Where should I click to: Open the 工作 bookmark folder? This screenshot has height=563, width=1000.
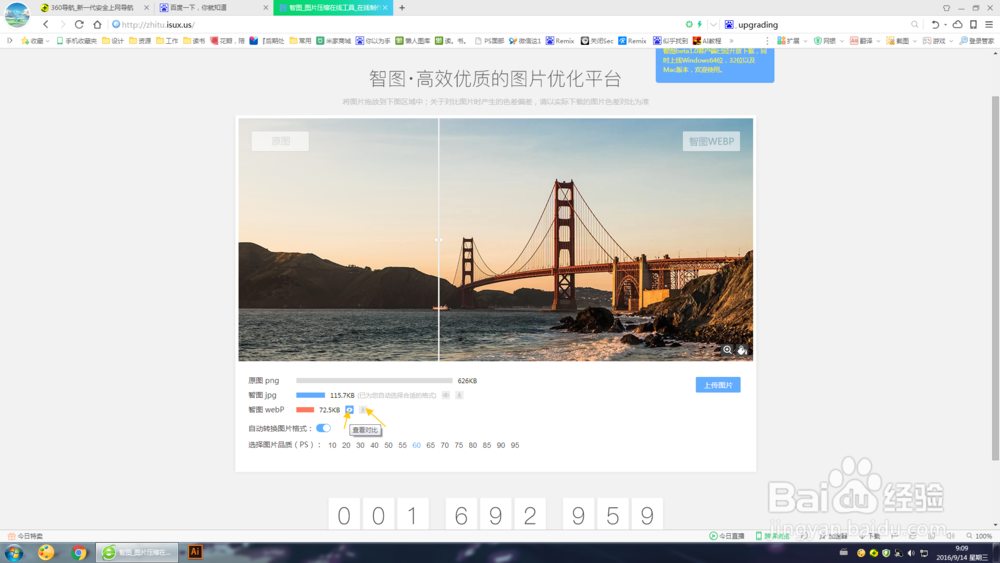(167, 41)
